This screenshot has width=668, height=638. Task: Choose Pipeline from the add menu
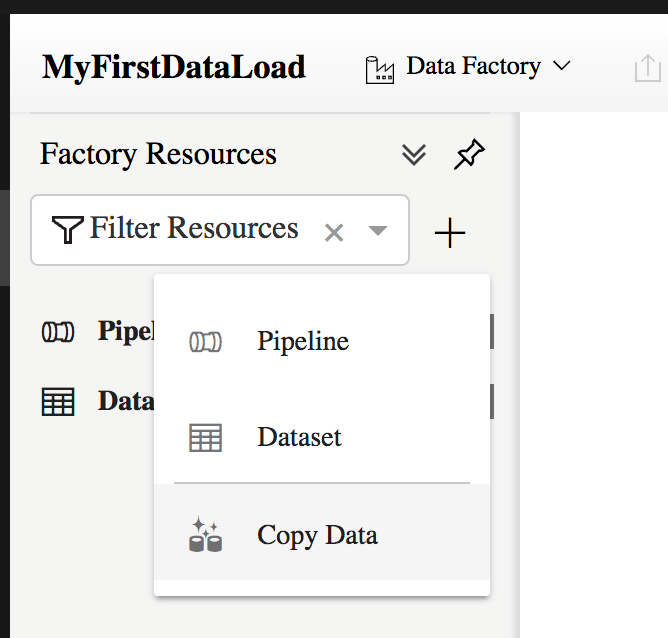(322, 342)
